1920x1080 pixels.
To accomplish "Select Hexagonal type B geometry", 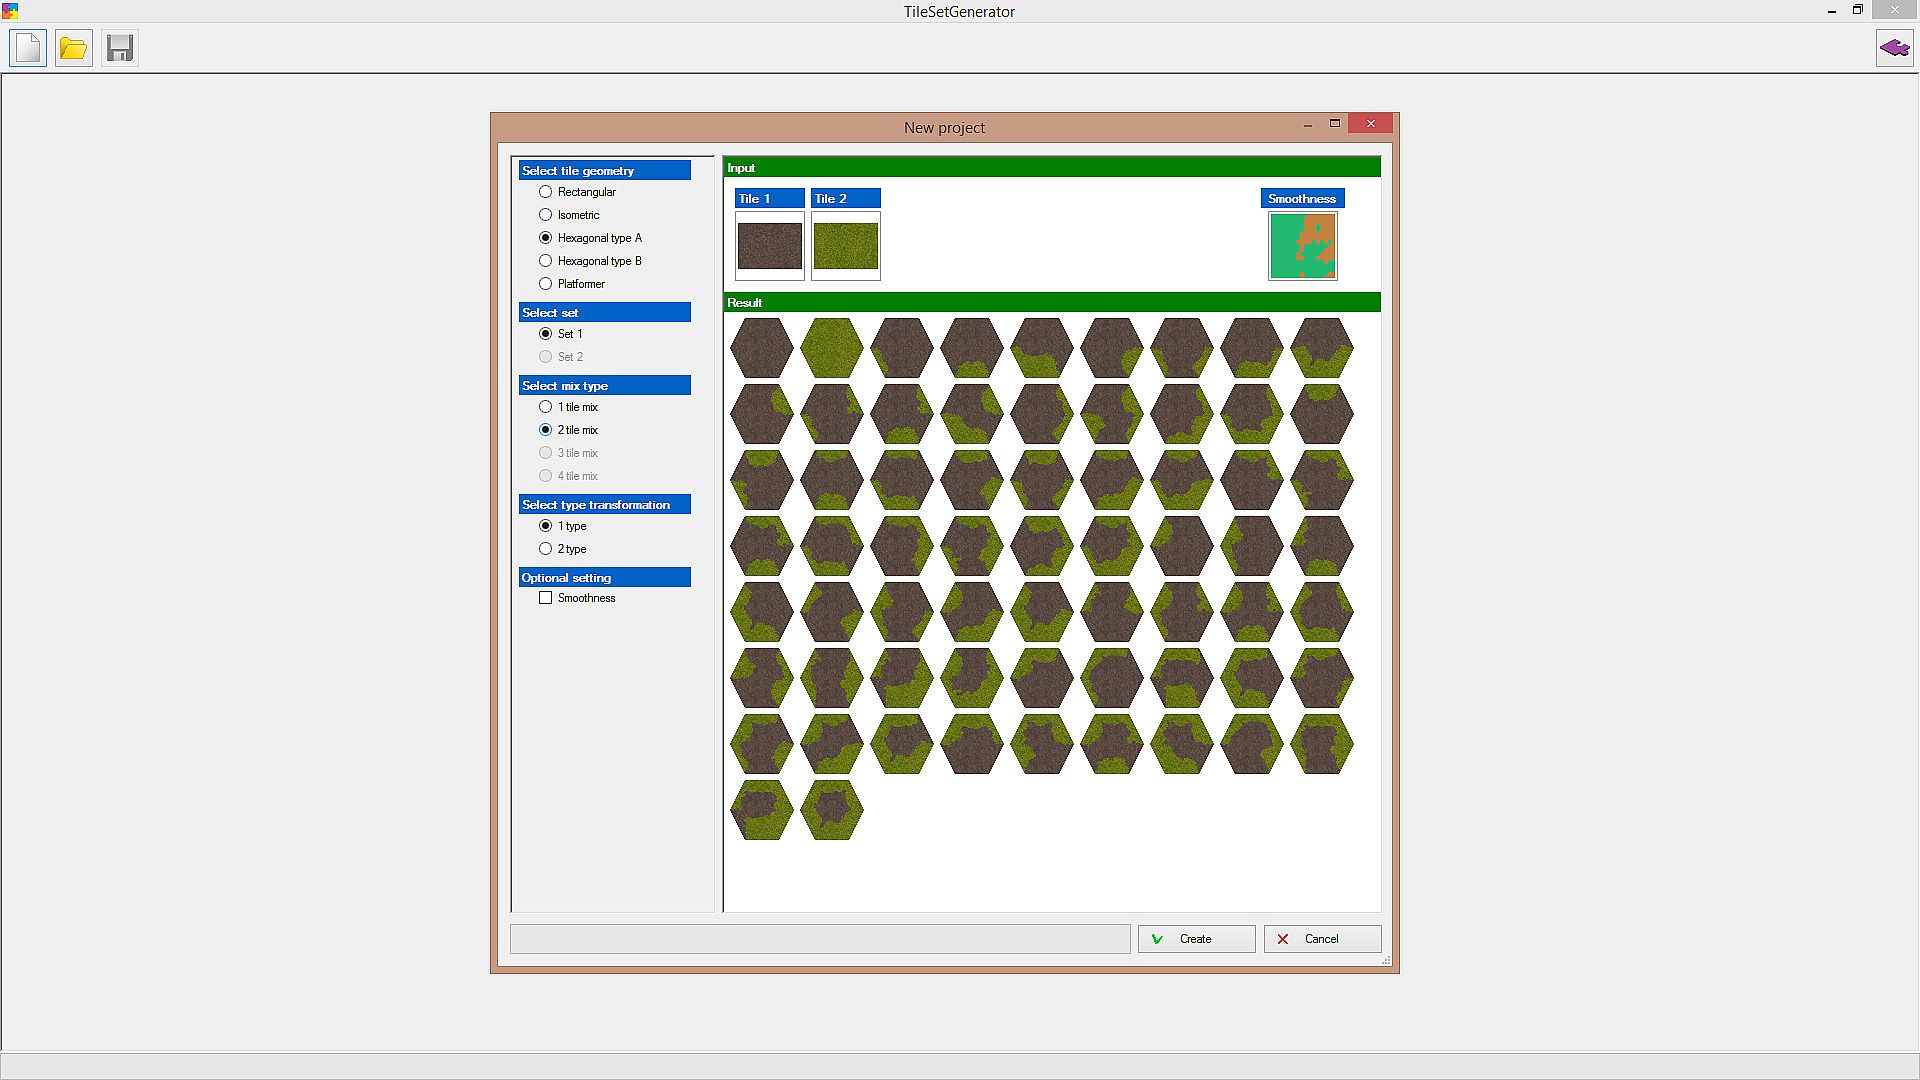I will [546, 261].
